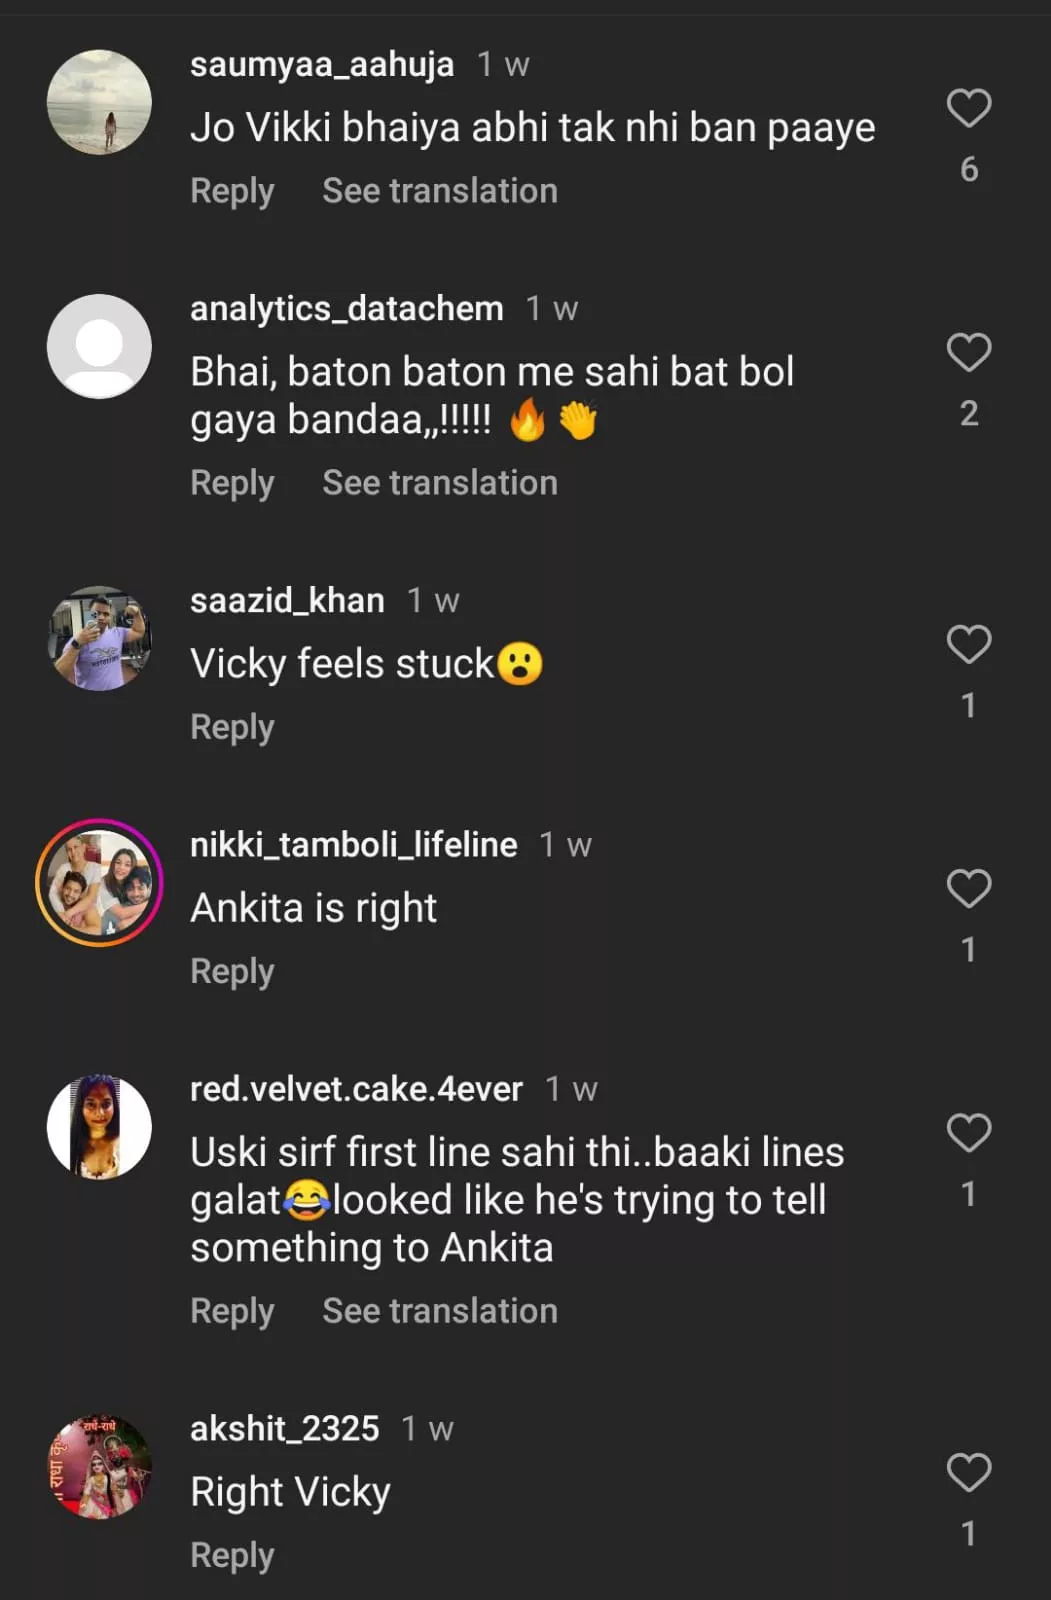
Task: Open the red.velvet.cake.4ever username
Action: pyautogui.click(x=356, y=1089)
